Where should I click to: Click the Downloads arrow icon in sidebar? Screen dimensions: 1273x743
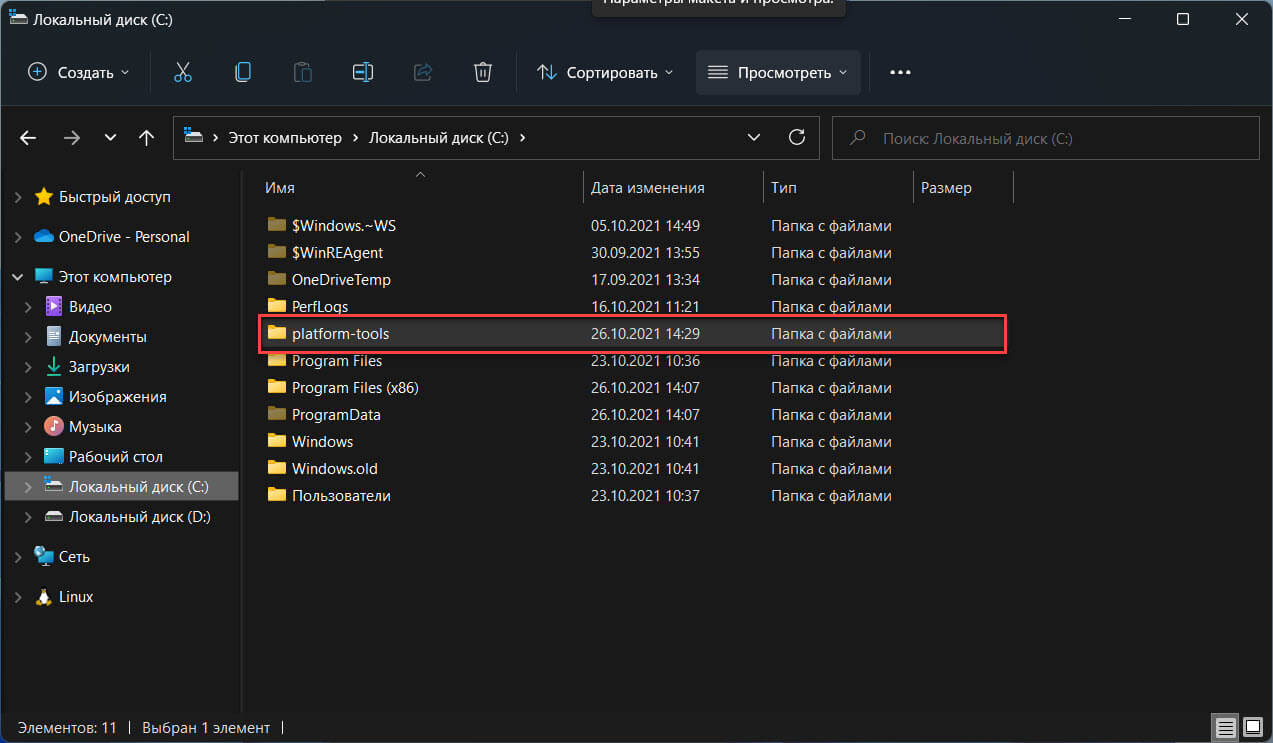54,366
